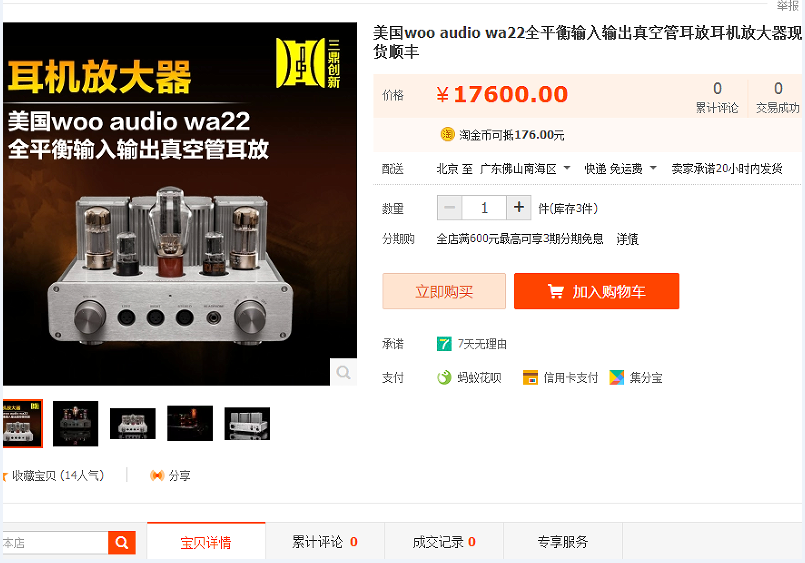Click the 加入购物车 add to cart button
Screen dimensions: 805x563
[x=597, y=291]
